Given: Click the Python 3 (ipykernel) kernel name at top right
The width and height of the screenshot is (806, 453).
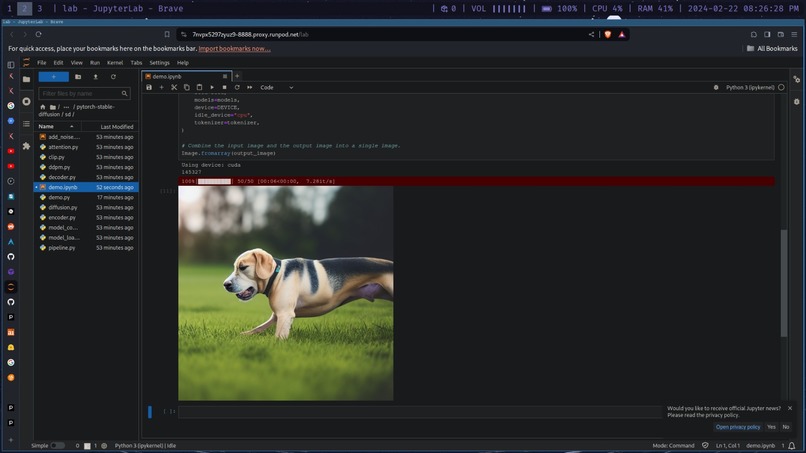Looking at the screenshot, I should pyautogui.click(x=749, y=87).
